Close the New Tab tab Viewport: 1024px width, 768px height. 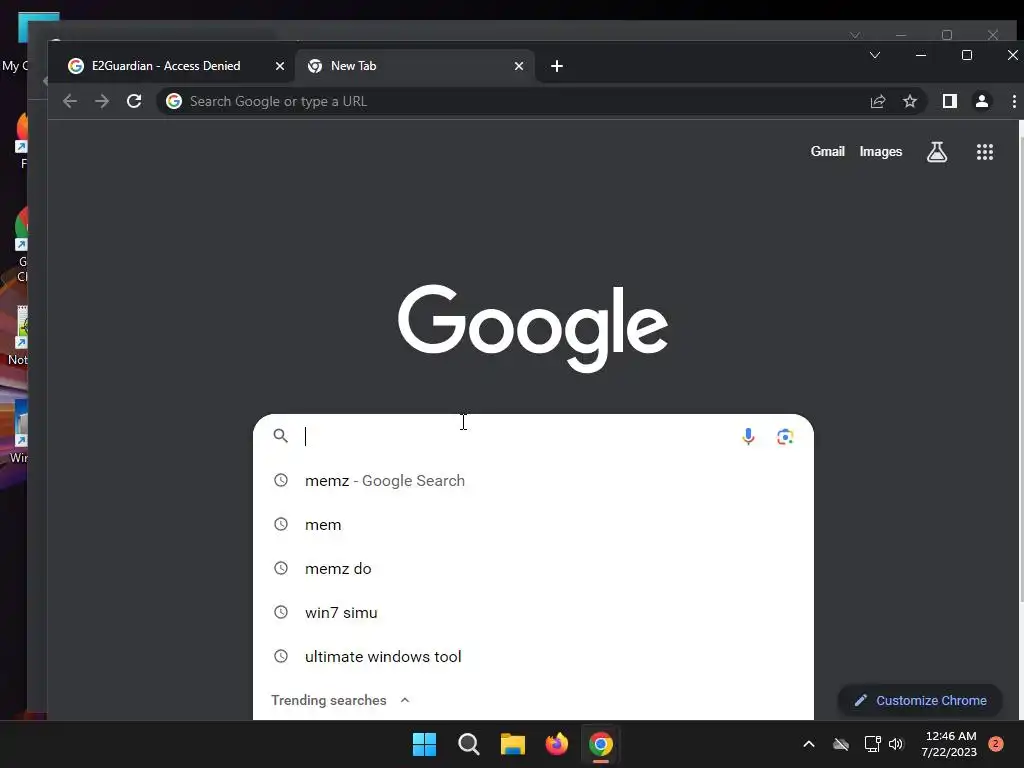click(519, 66)
